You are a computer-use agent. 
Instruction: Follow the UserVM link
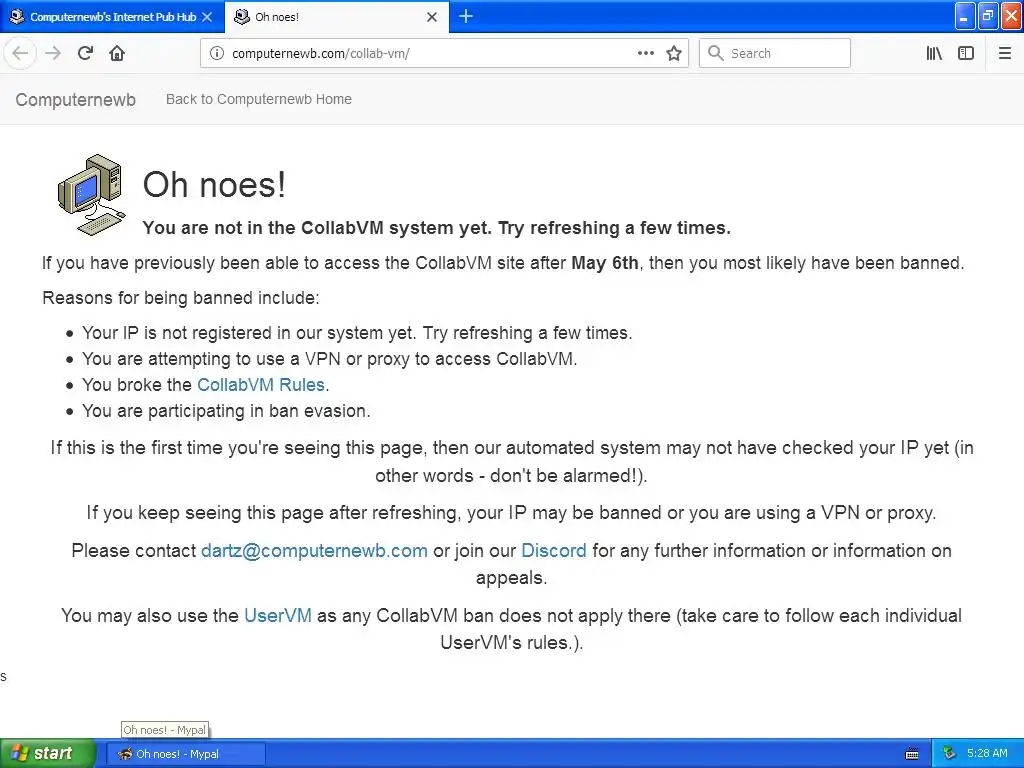pyautogui.click(x=278, y=615)
